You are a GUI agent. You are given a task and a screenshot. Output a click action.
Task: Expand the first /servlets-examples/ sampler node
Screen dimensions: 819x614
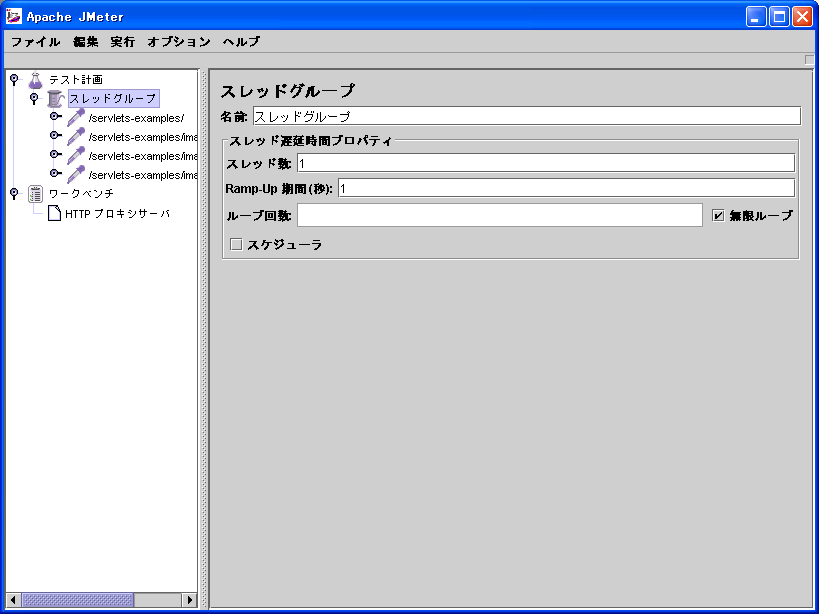[54, 117]
